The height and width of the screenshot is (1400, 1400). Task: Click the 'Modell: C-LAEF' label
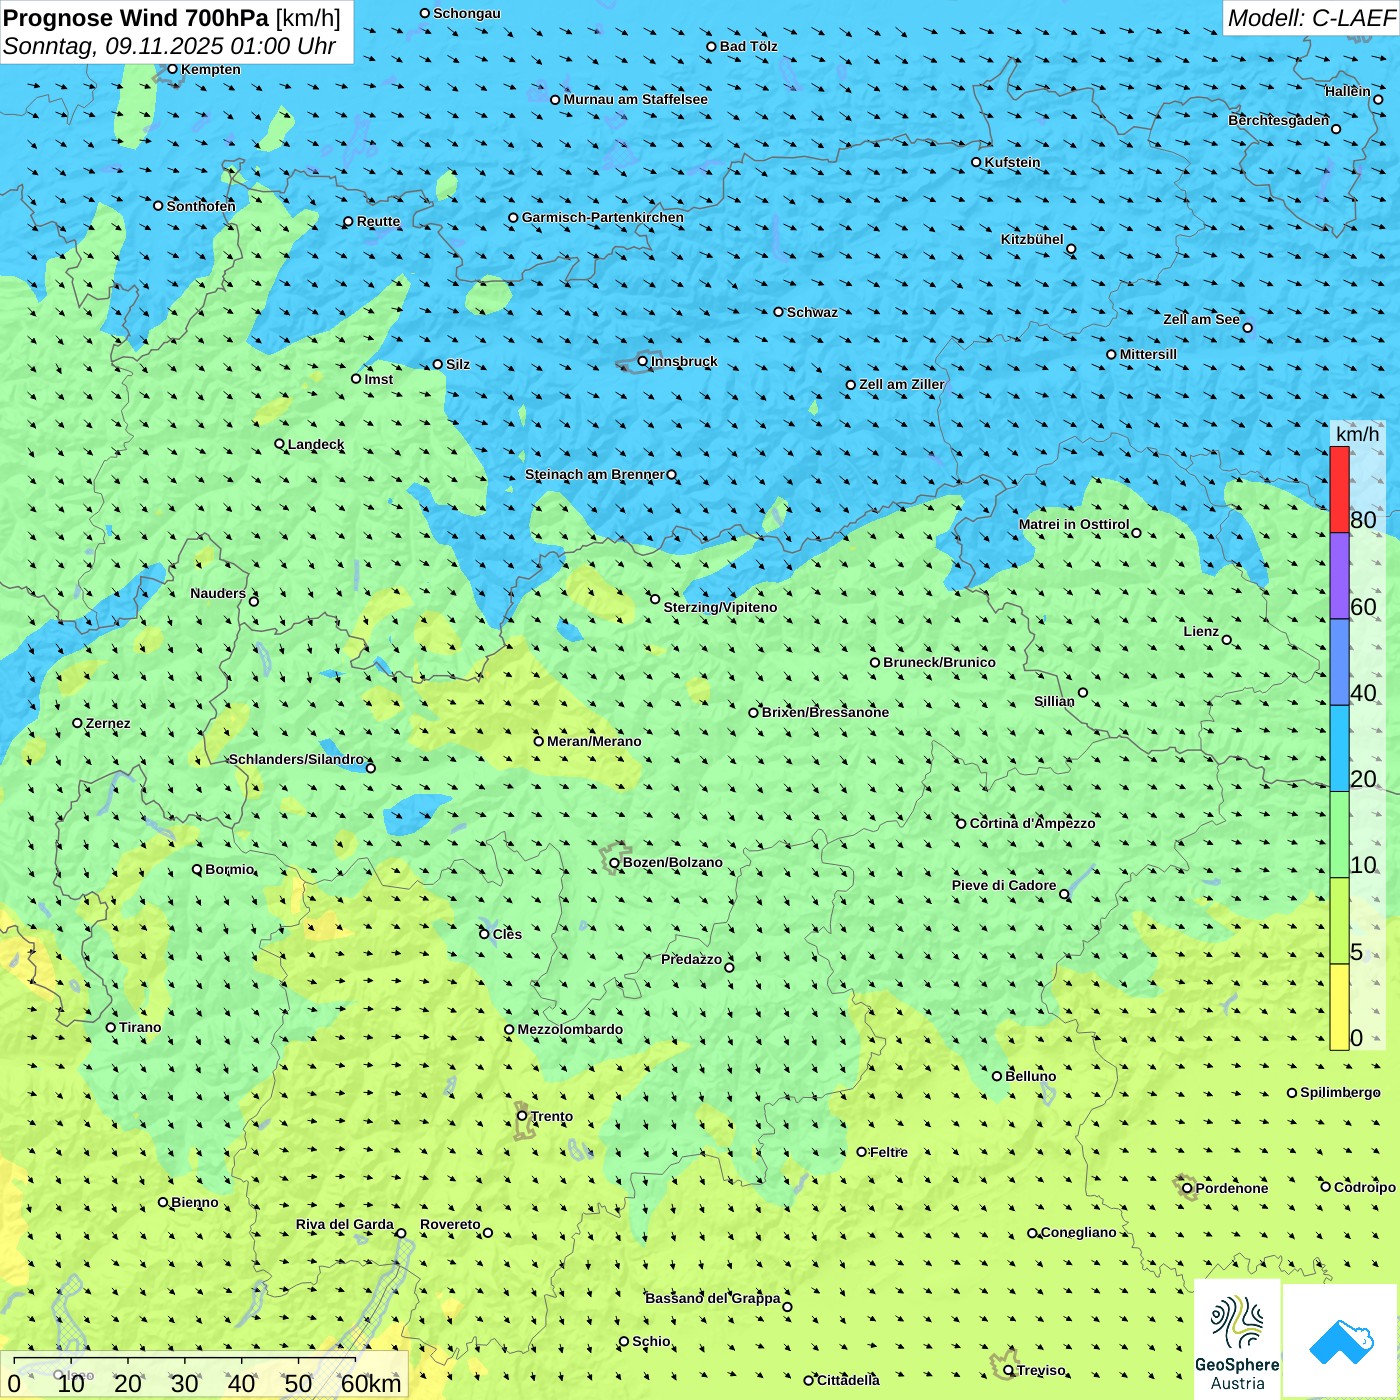1311,18
